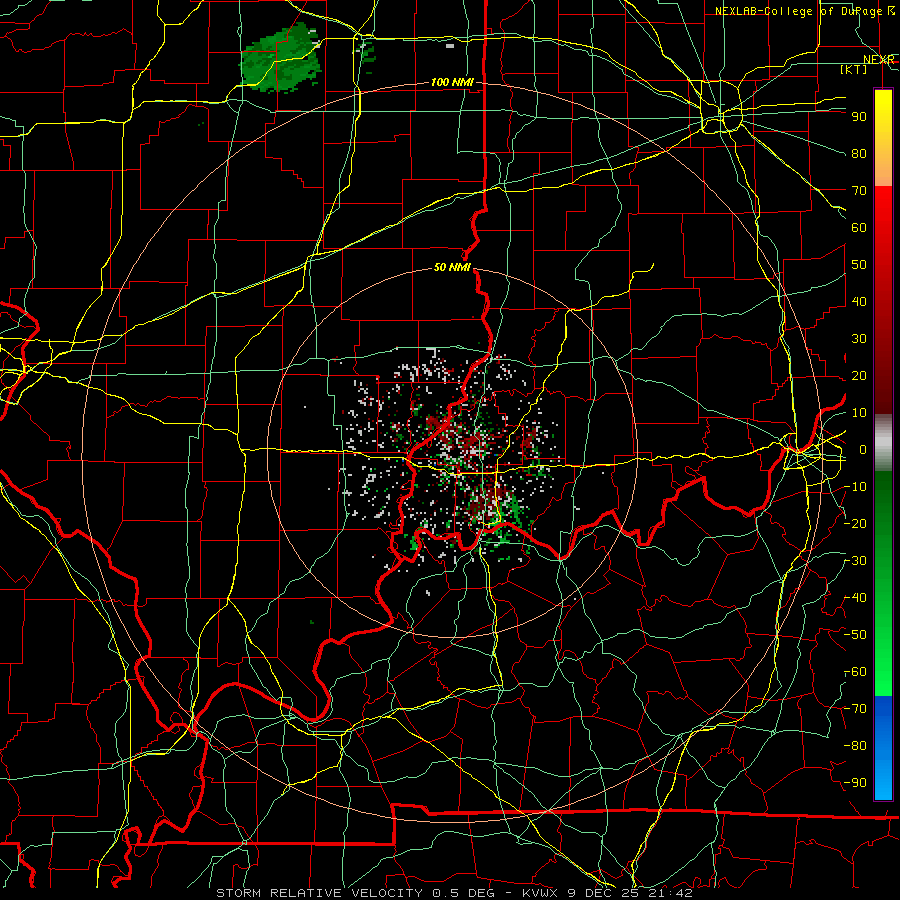
Task: Click the 90 value on velocity scale
Action: pyautogui.click(x=859, y=117)
